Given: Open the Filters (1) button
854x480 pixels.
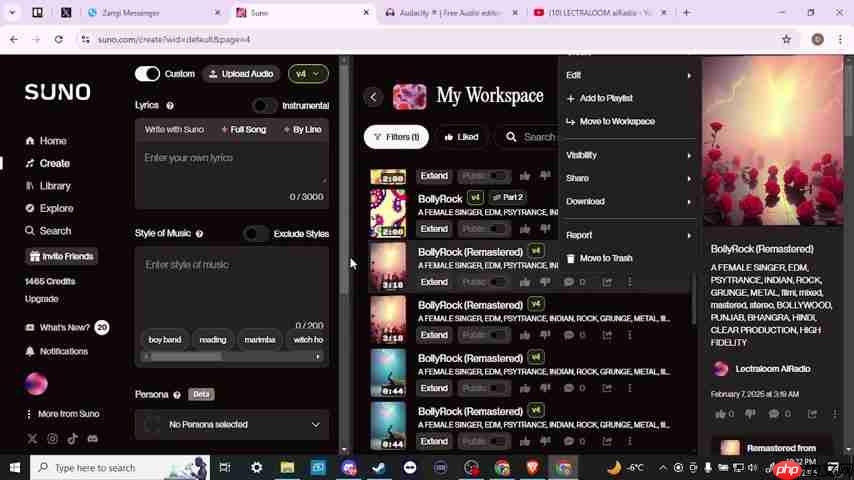Looking at the screenshot, I should coord(396,137).
